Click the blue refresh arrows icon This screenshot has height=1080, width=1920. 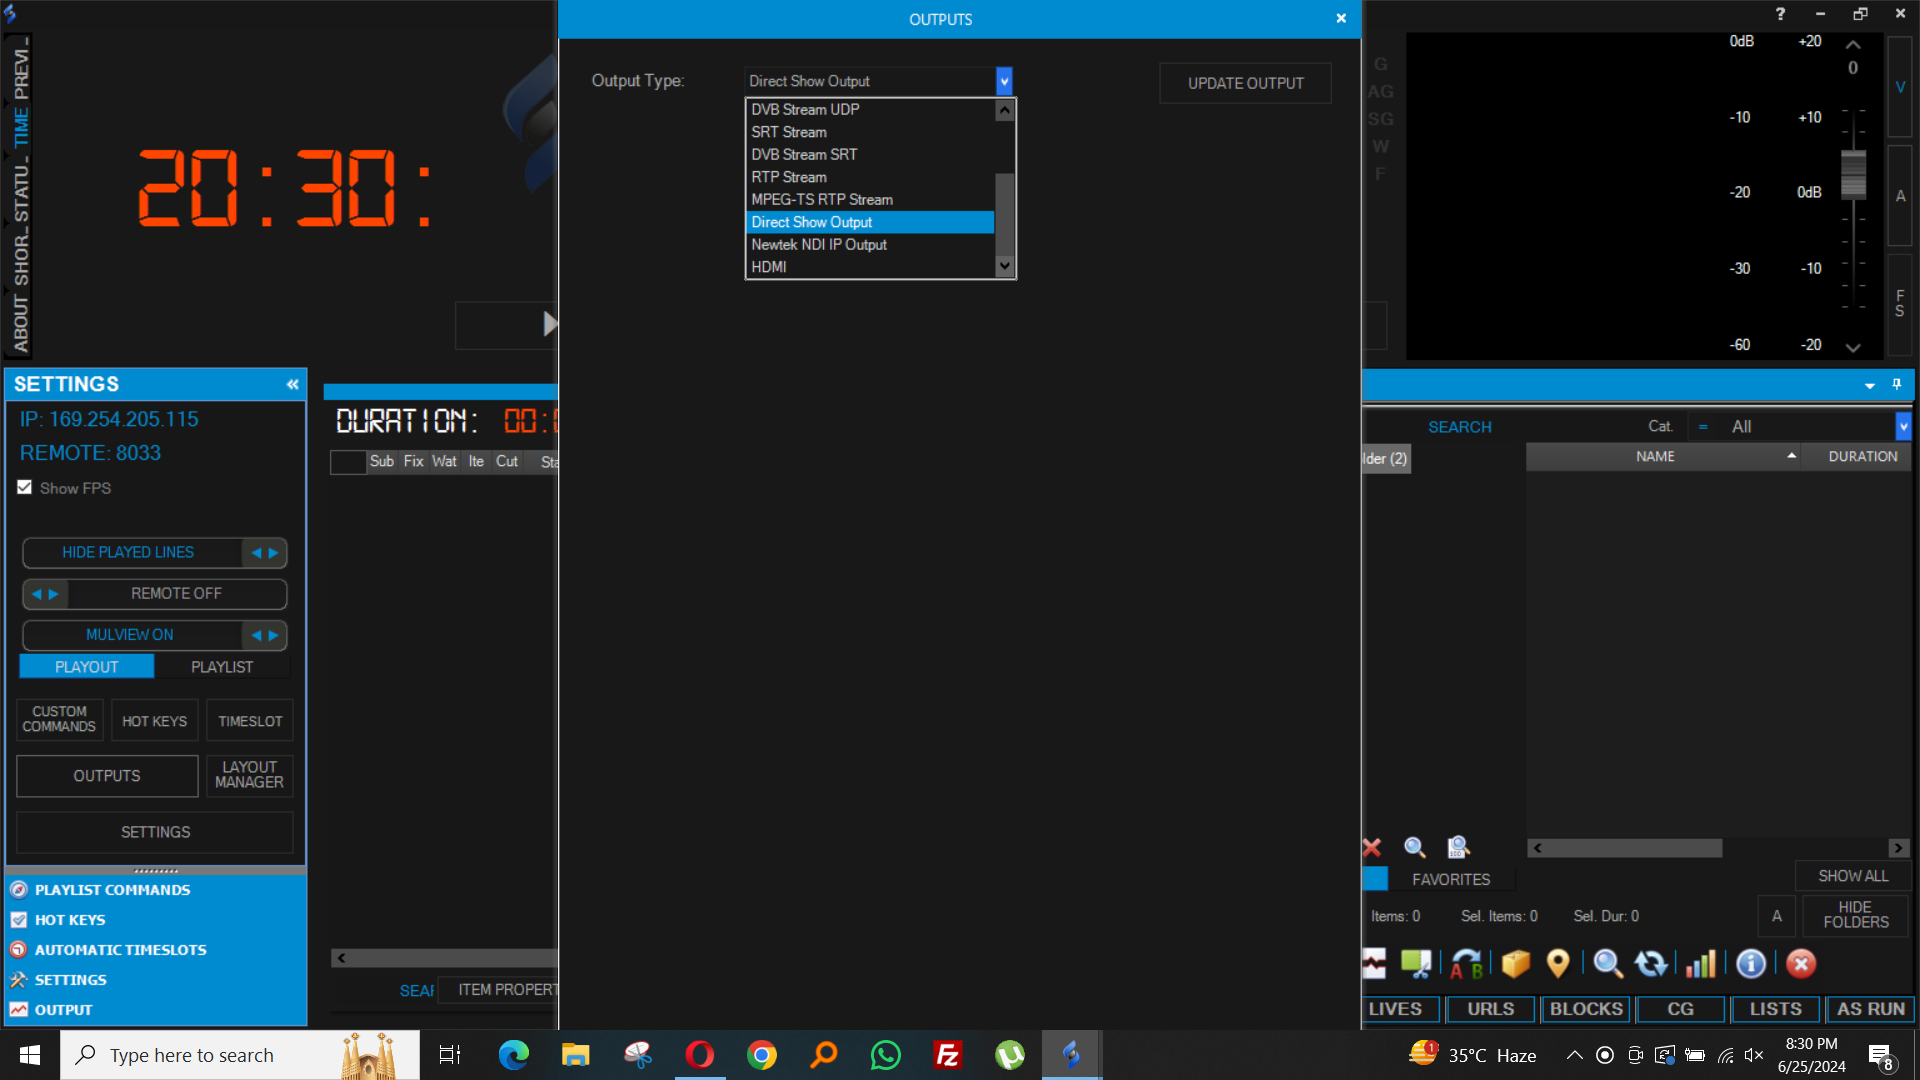(x=1651, y=964)
